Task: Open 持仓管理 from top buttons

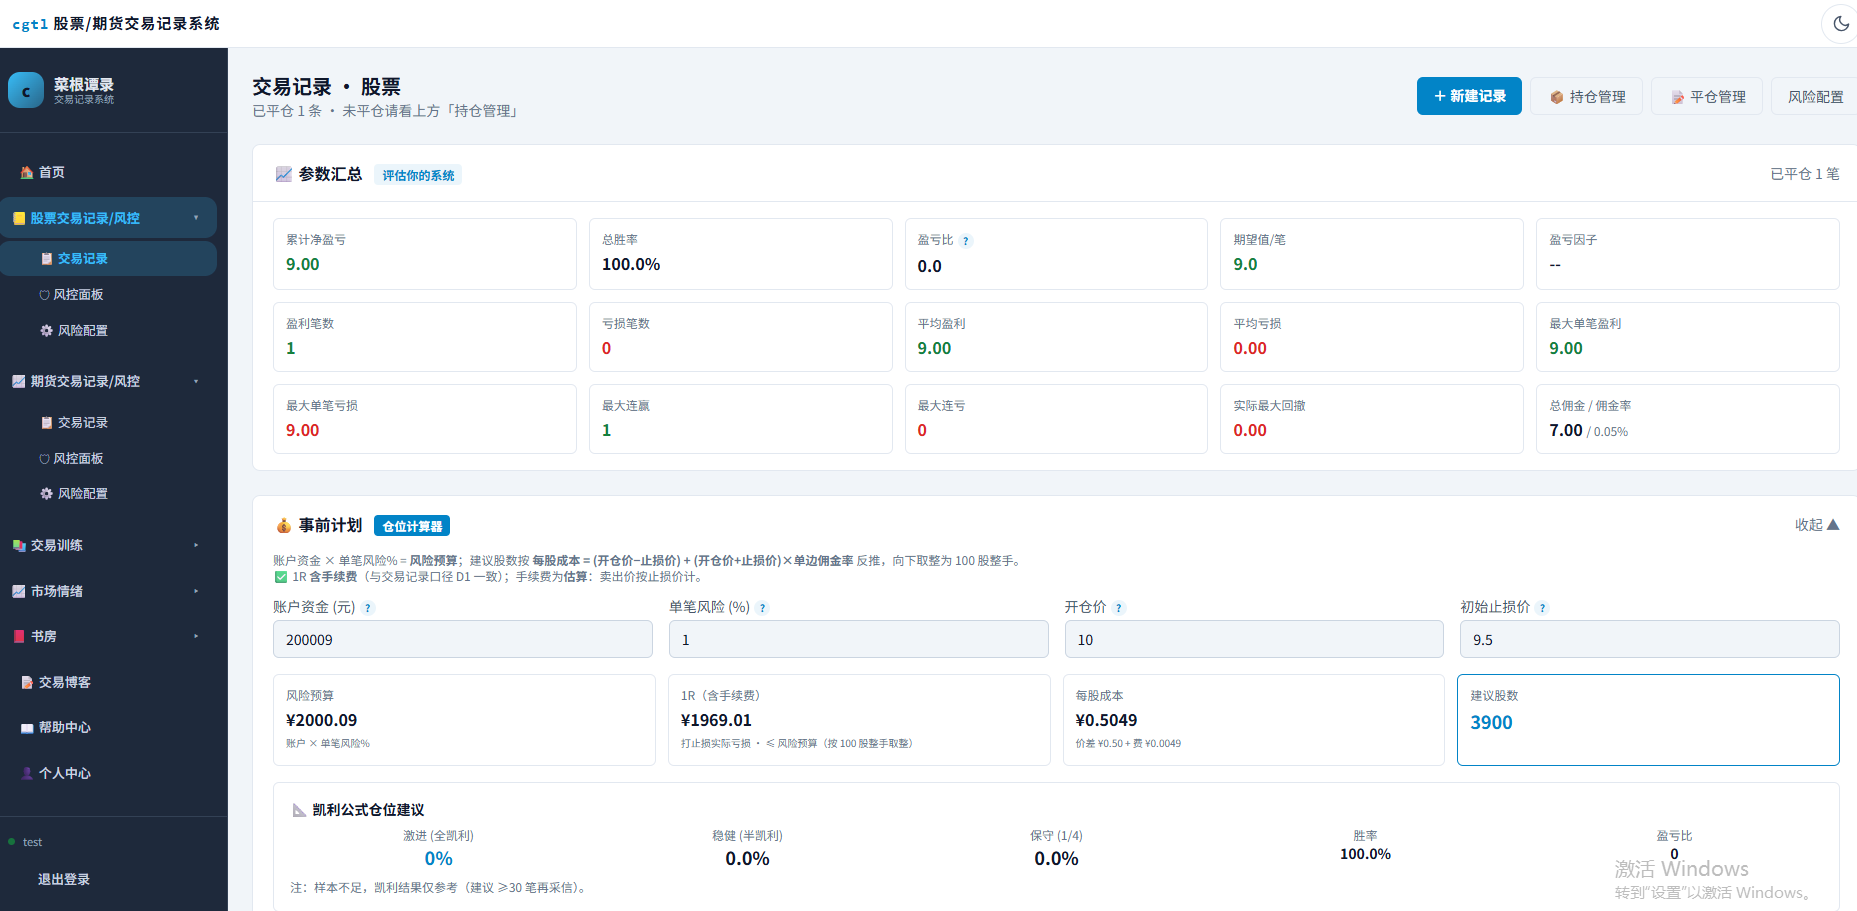Action: point(1587,96)
